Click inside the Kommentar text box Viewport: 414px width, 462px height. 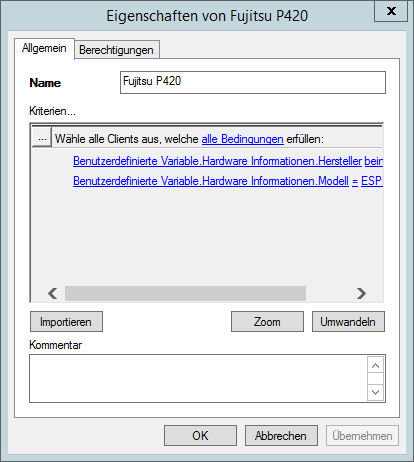pos(198,378)
